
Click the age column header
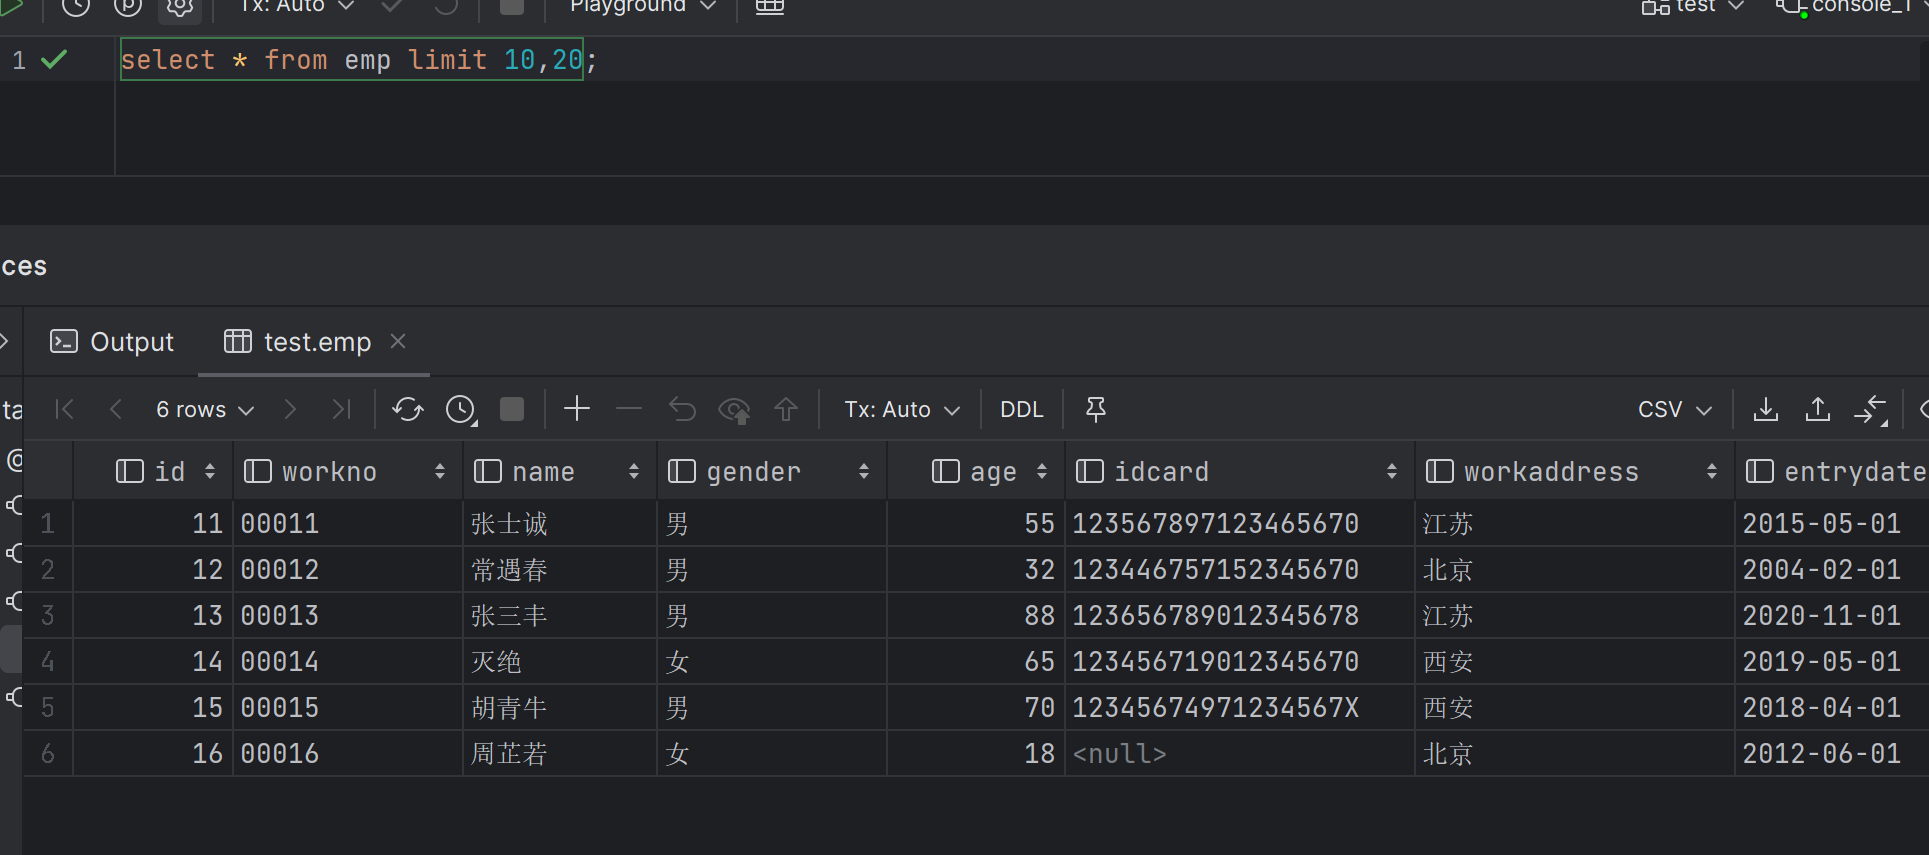[976, 471]
